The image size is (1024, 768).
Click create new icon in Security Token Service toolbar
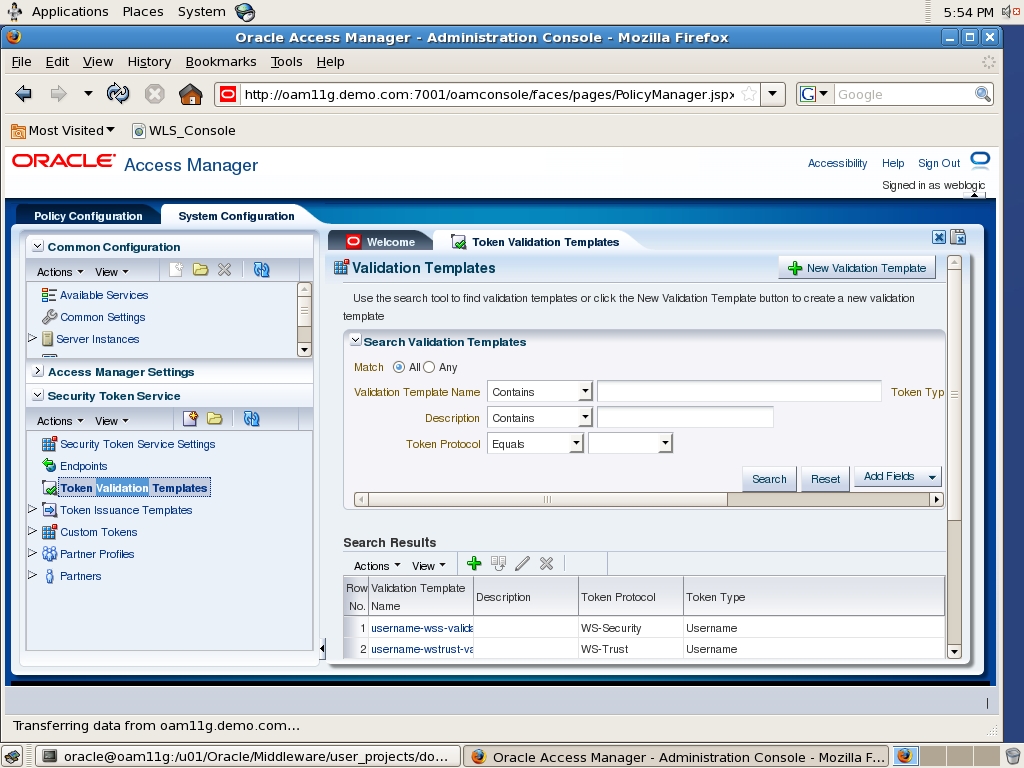click(x=190, y=419)
